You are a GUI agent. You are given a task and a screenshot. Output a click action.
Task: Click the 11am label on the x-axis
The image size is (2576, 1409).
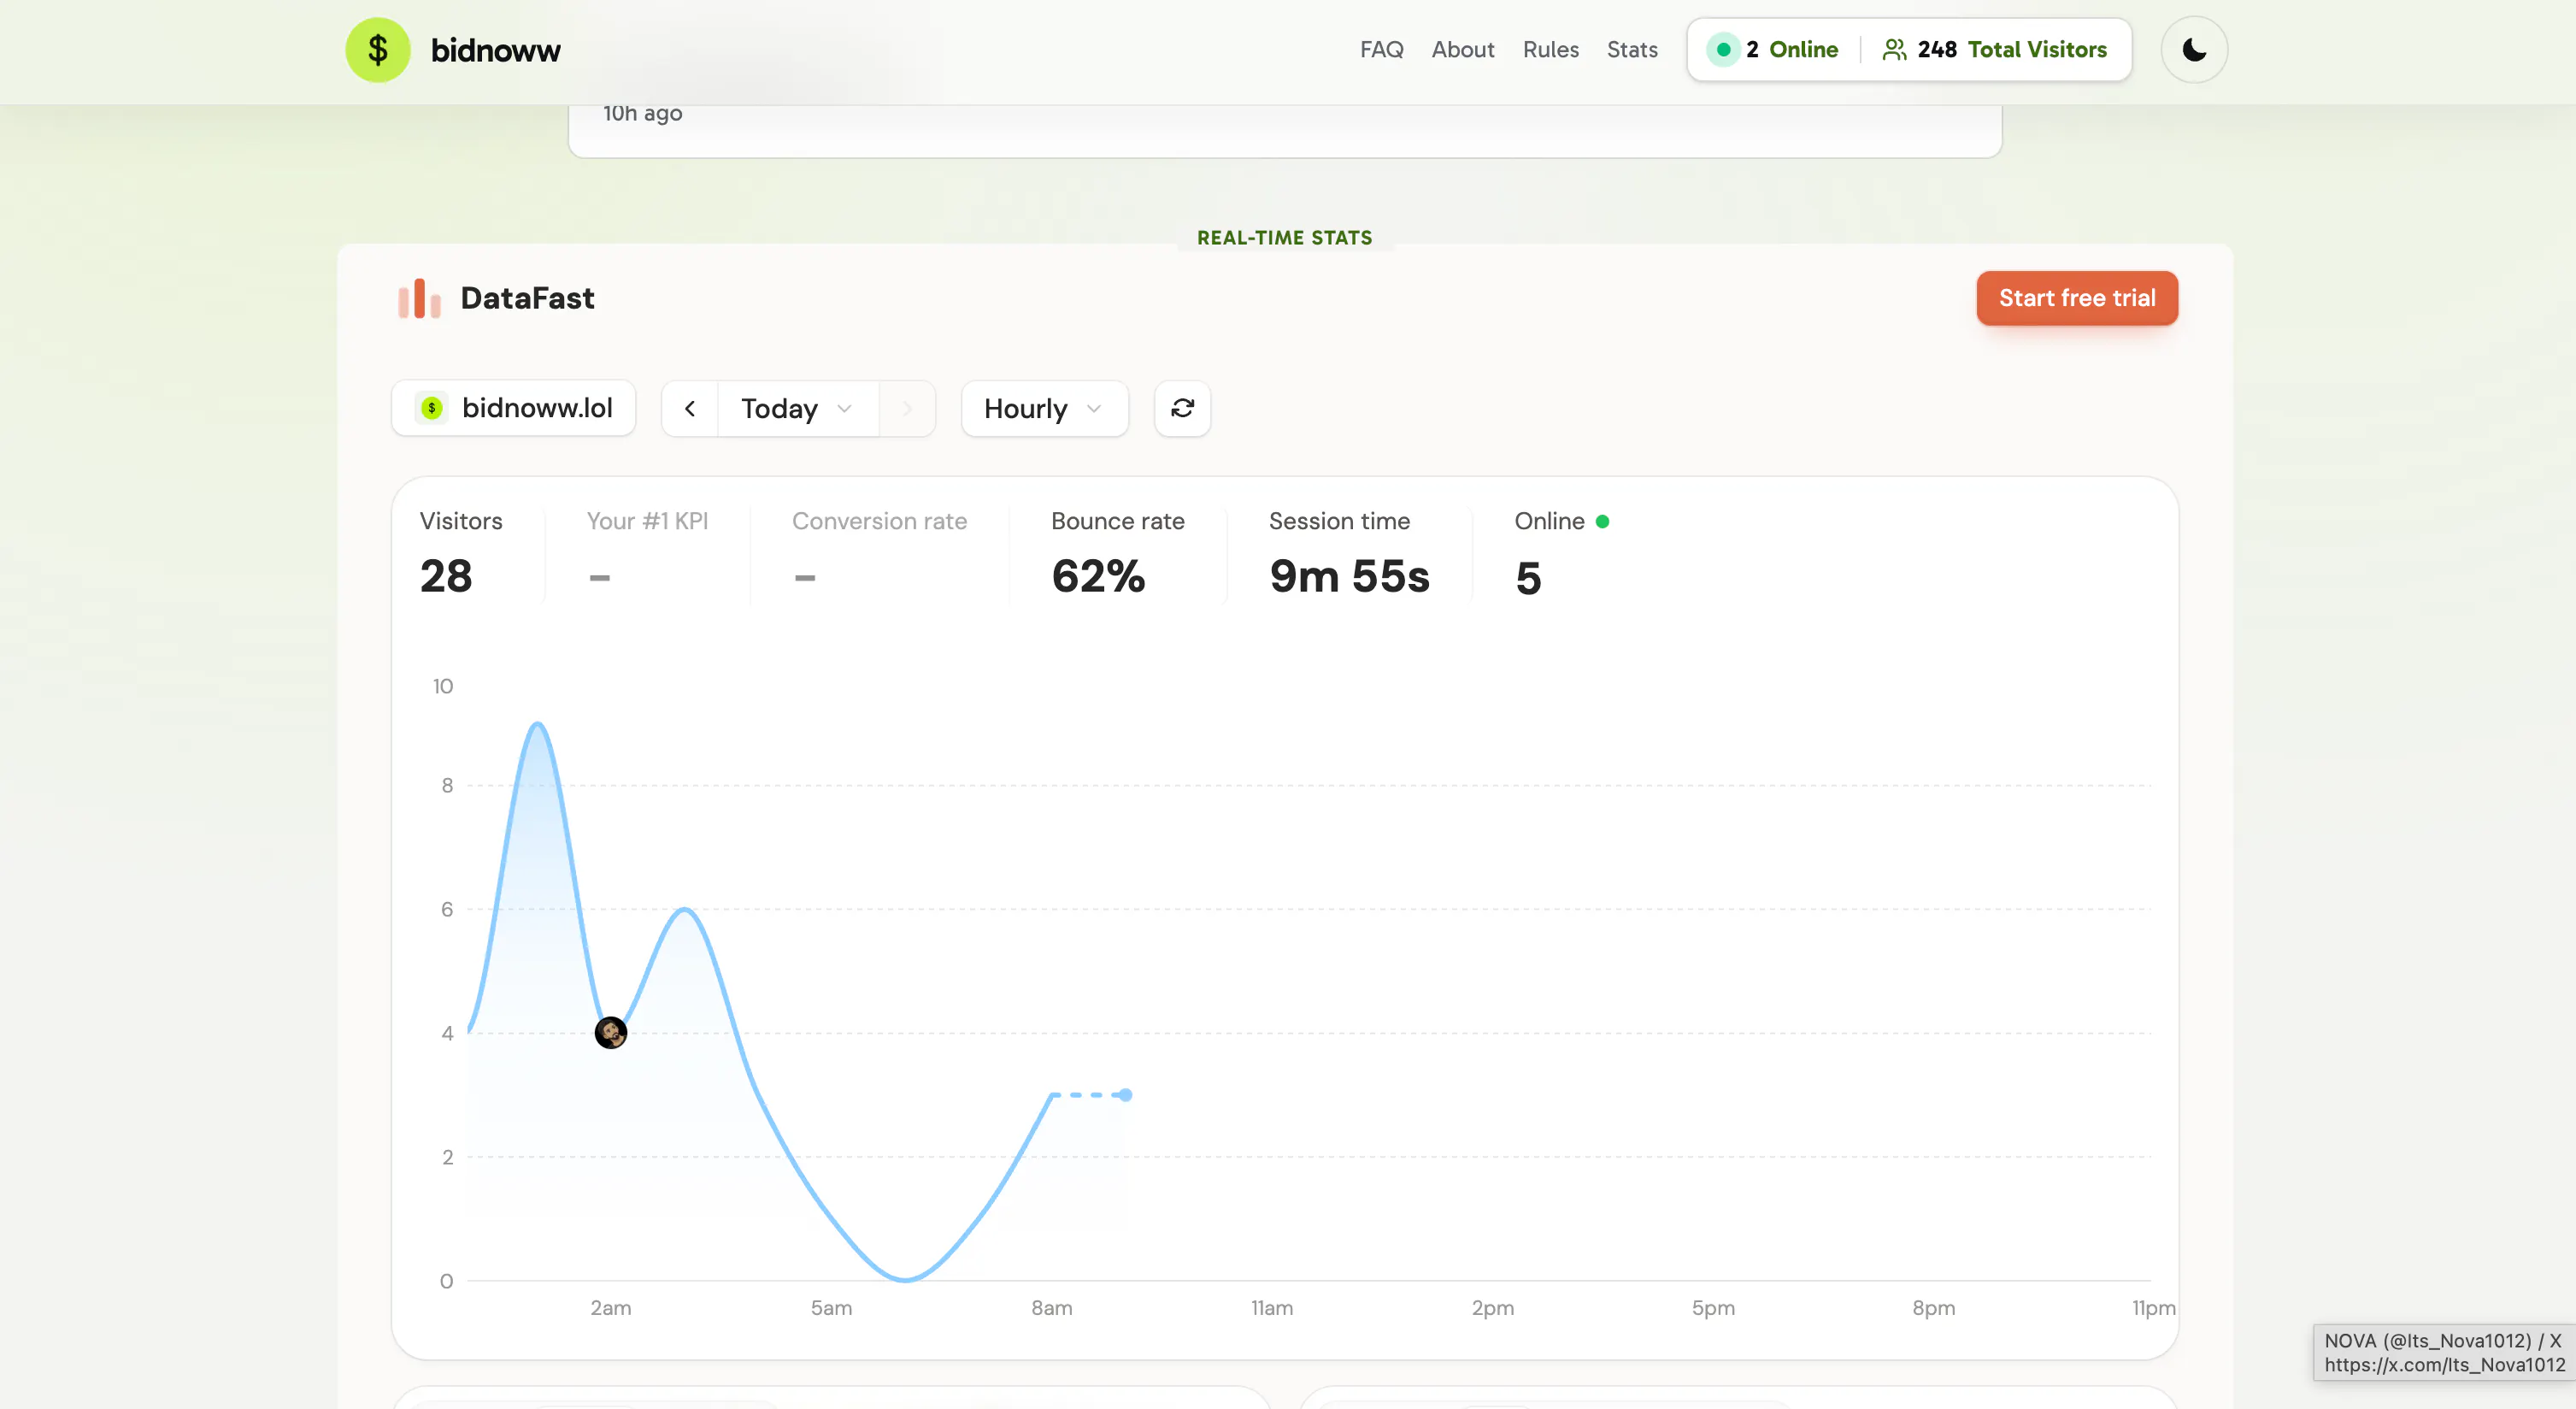click(x=1271, y=1308)
